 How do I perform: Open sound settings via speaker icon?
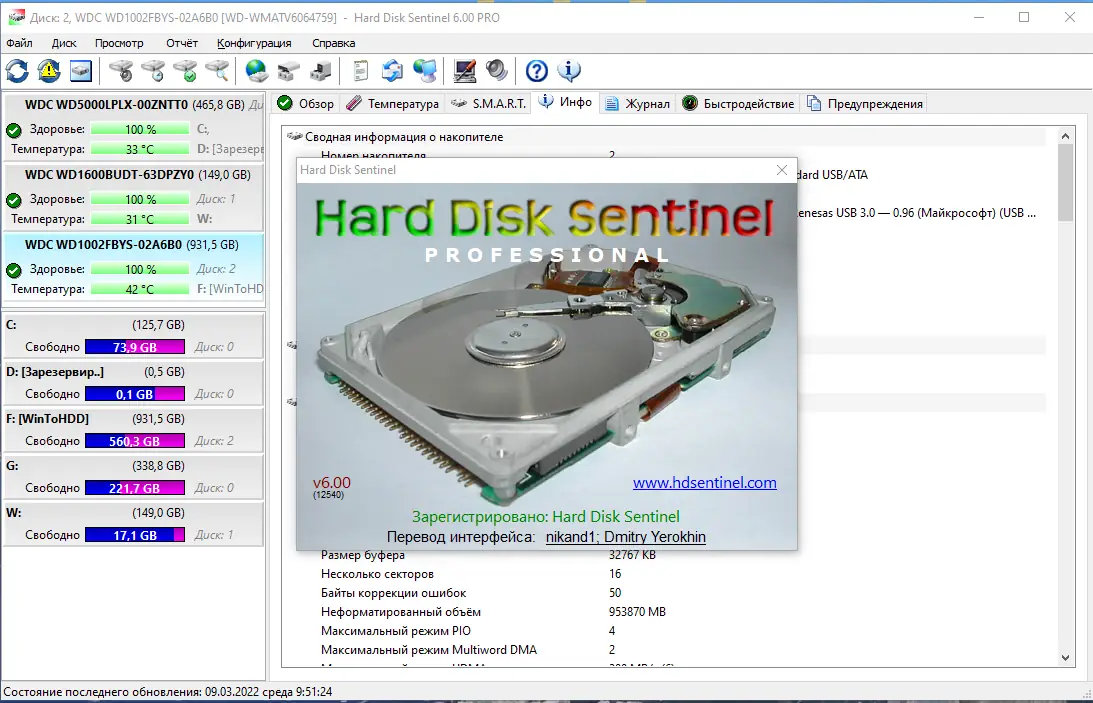click(x=497, y=70)
